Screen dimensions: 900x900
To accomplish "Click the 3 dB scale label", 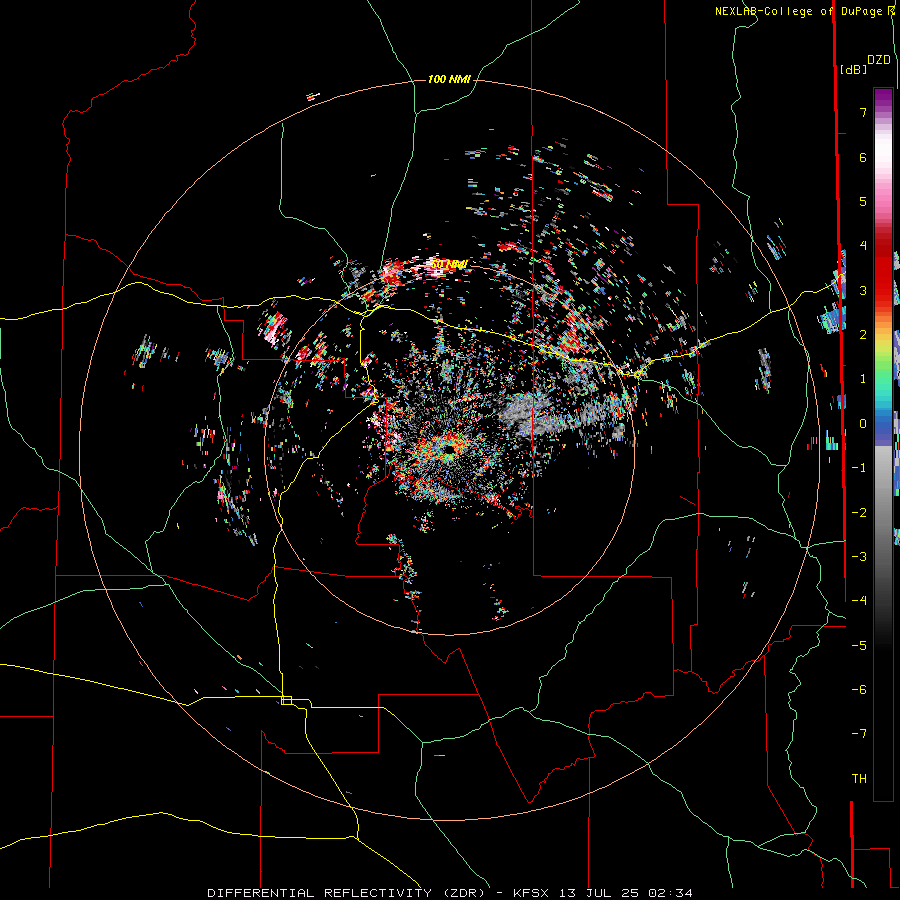I will coord(863,290).
